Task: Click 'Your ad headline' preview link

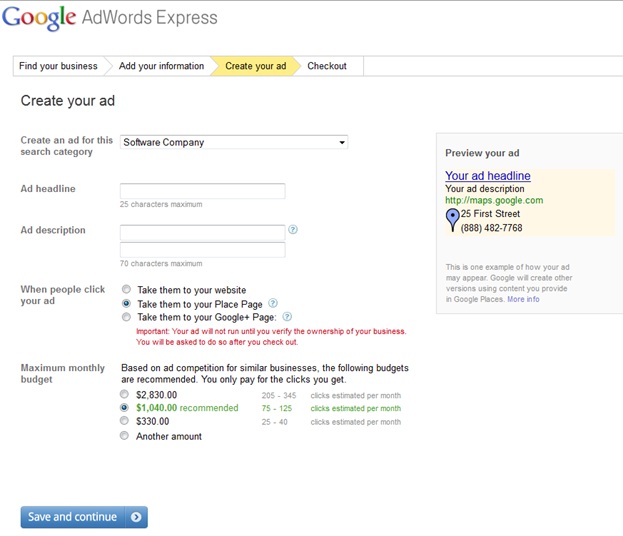Action: [488, 176]
